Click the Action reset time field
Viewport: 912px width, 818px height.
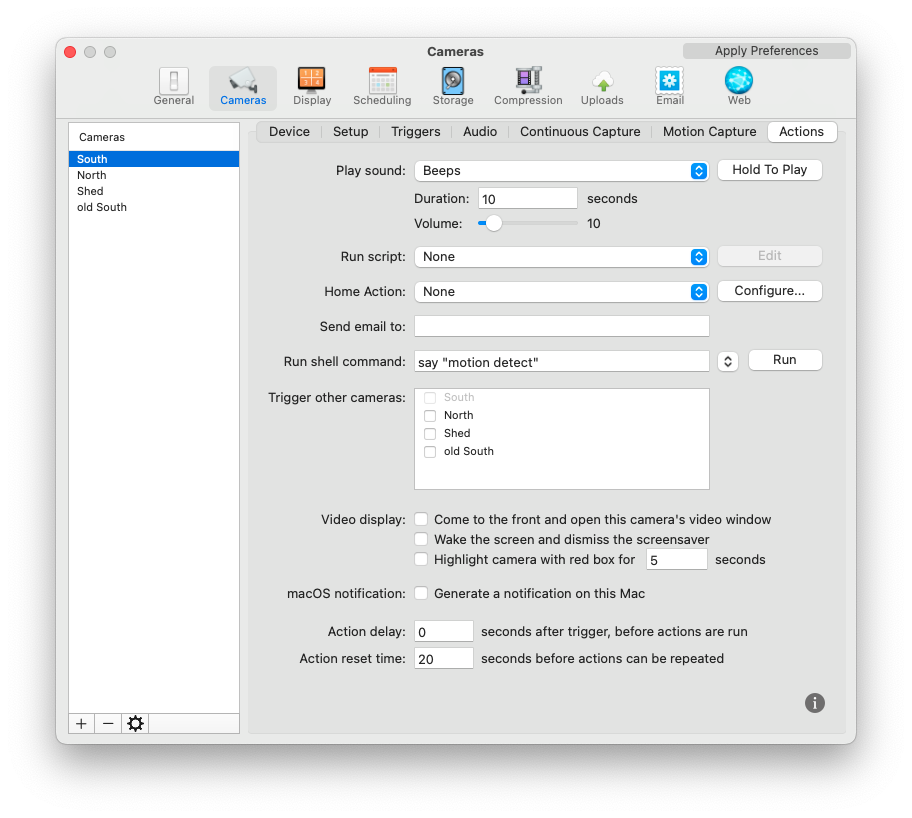(x=443, y=659)
